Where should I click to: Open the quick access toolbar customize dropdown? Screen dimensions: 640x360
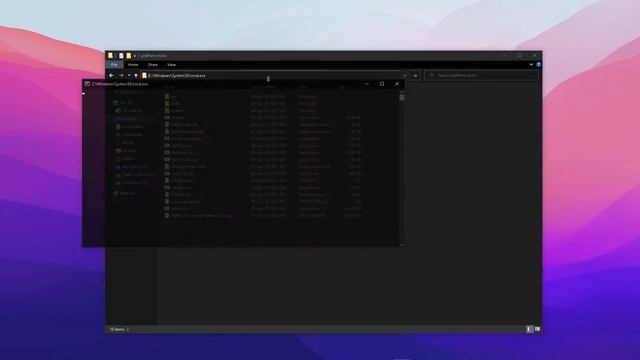pyautogui.click(x=135, y=56)
